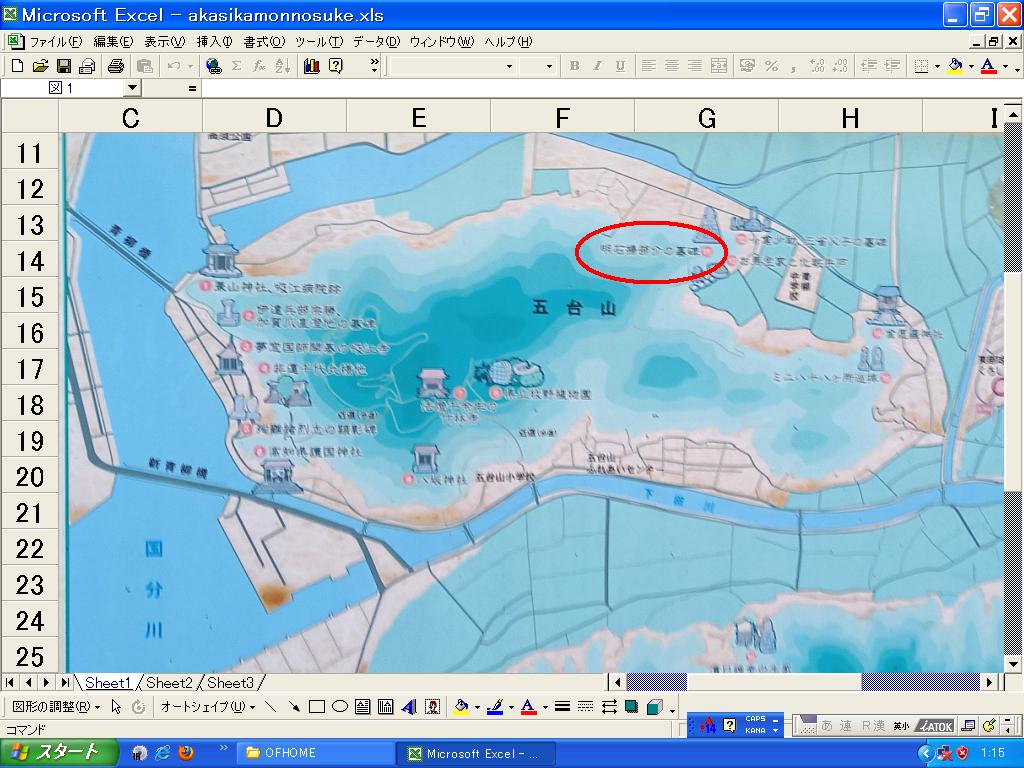This screenshot has height=768, width=1024.
Task: Toggle Italic formatting button
Action: coord(597,66)
